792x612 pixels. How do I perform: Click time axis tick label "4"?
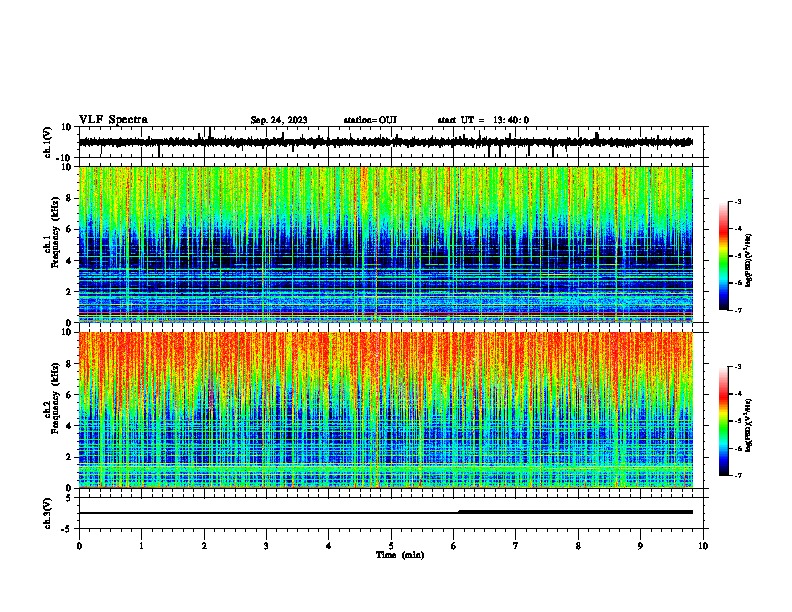pos(329,546)
